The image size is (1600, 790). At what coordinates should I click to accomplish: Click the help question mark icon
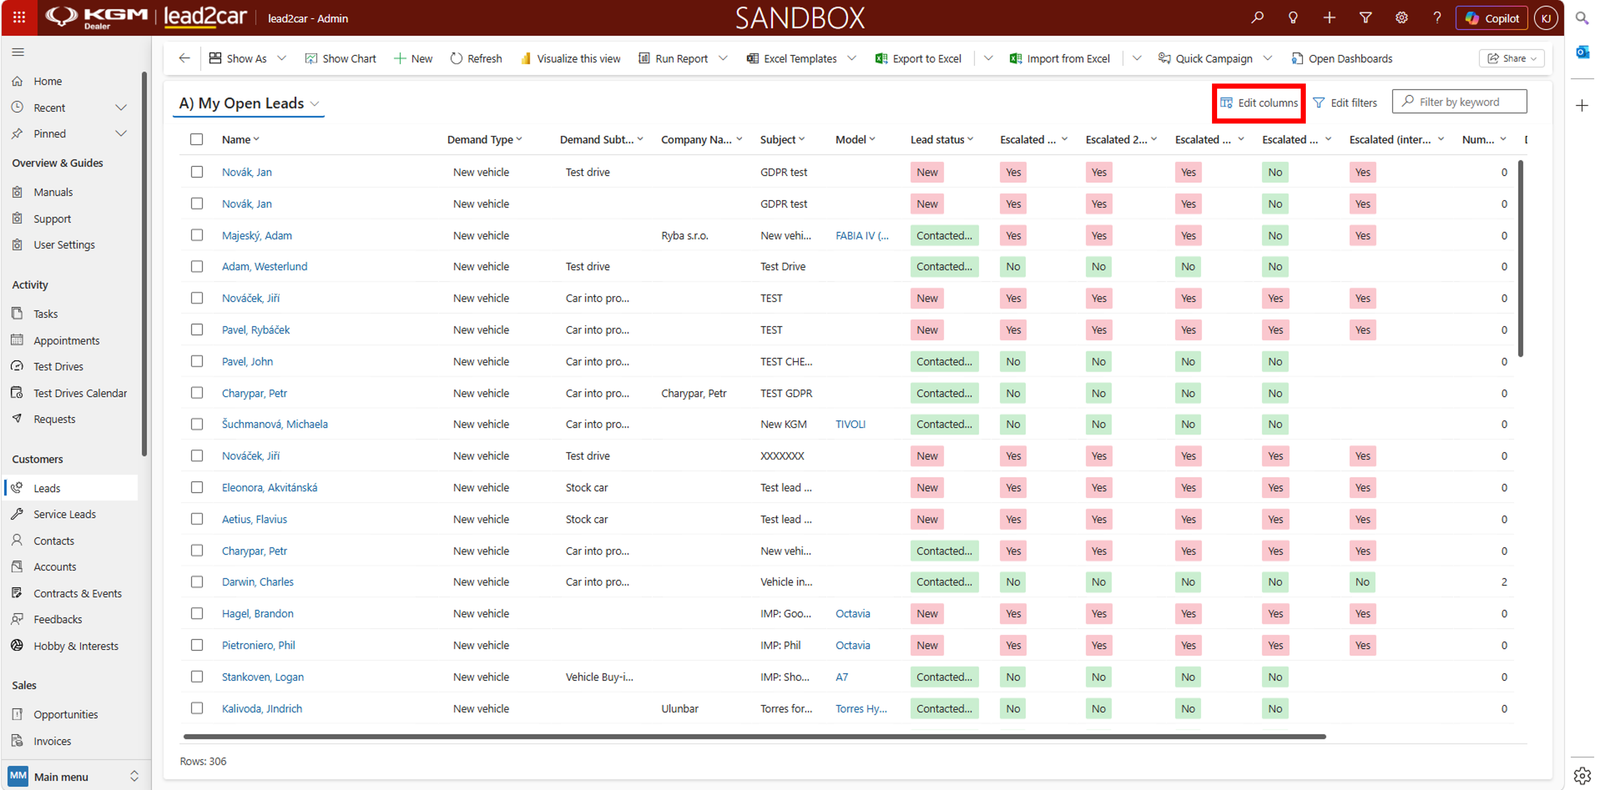point(1437,17)
